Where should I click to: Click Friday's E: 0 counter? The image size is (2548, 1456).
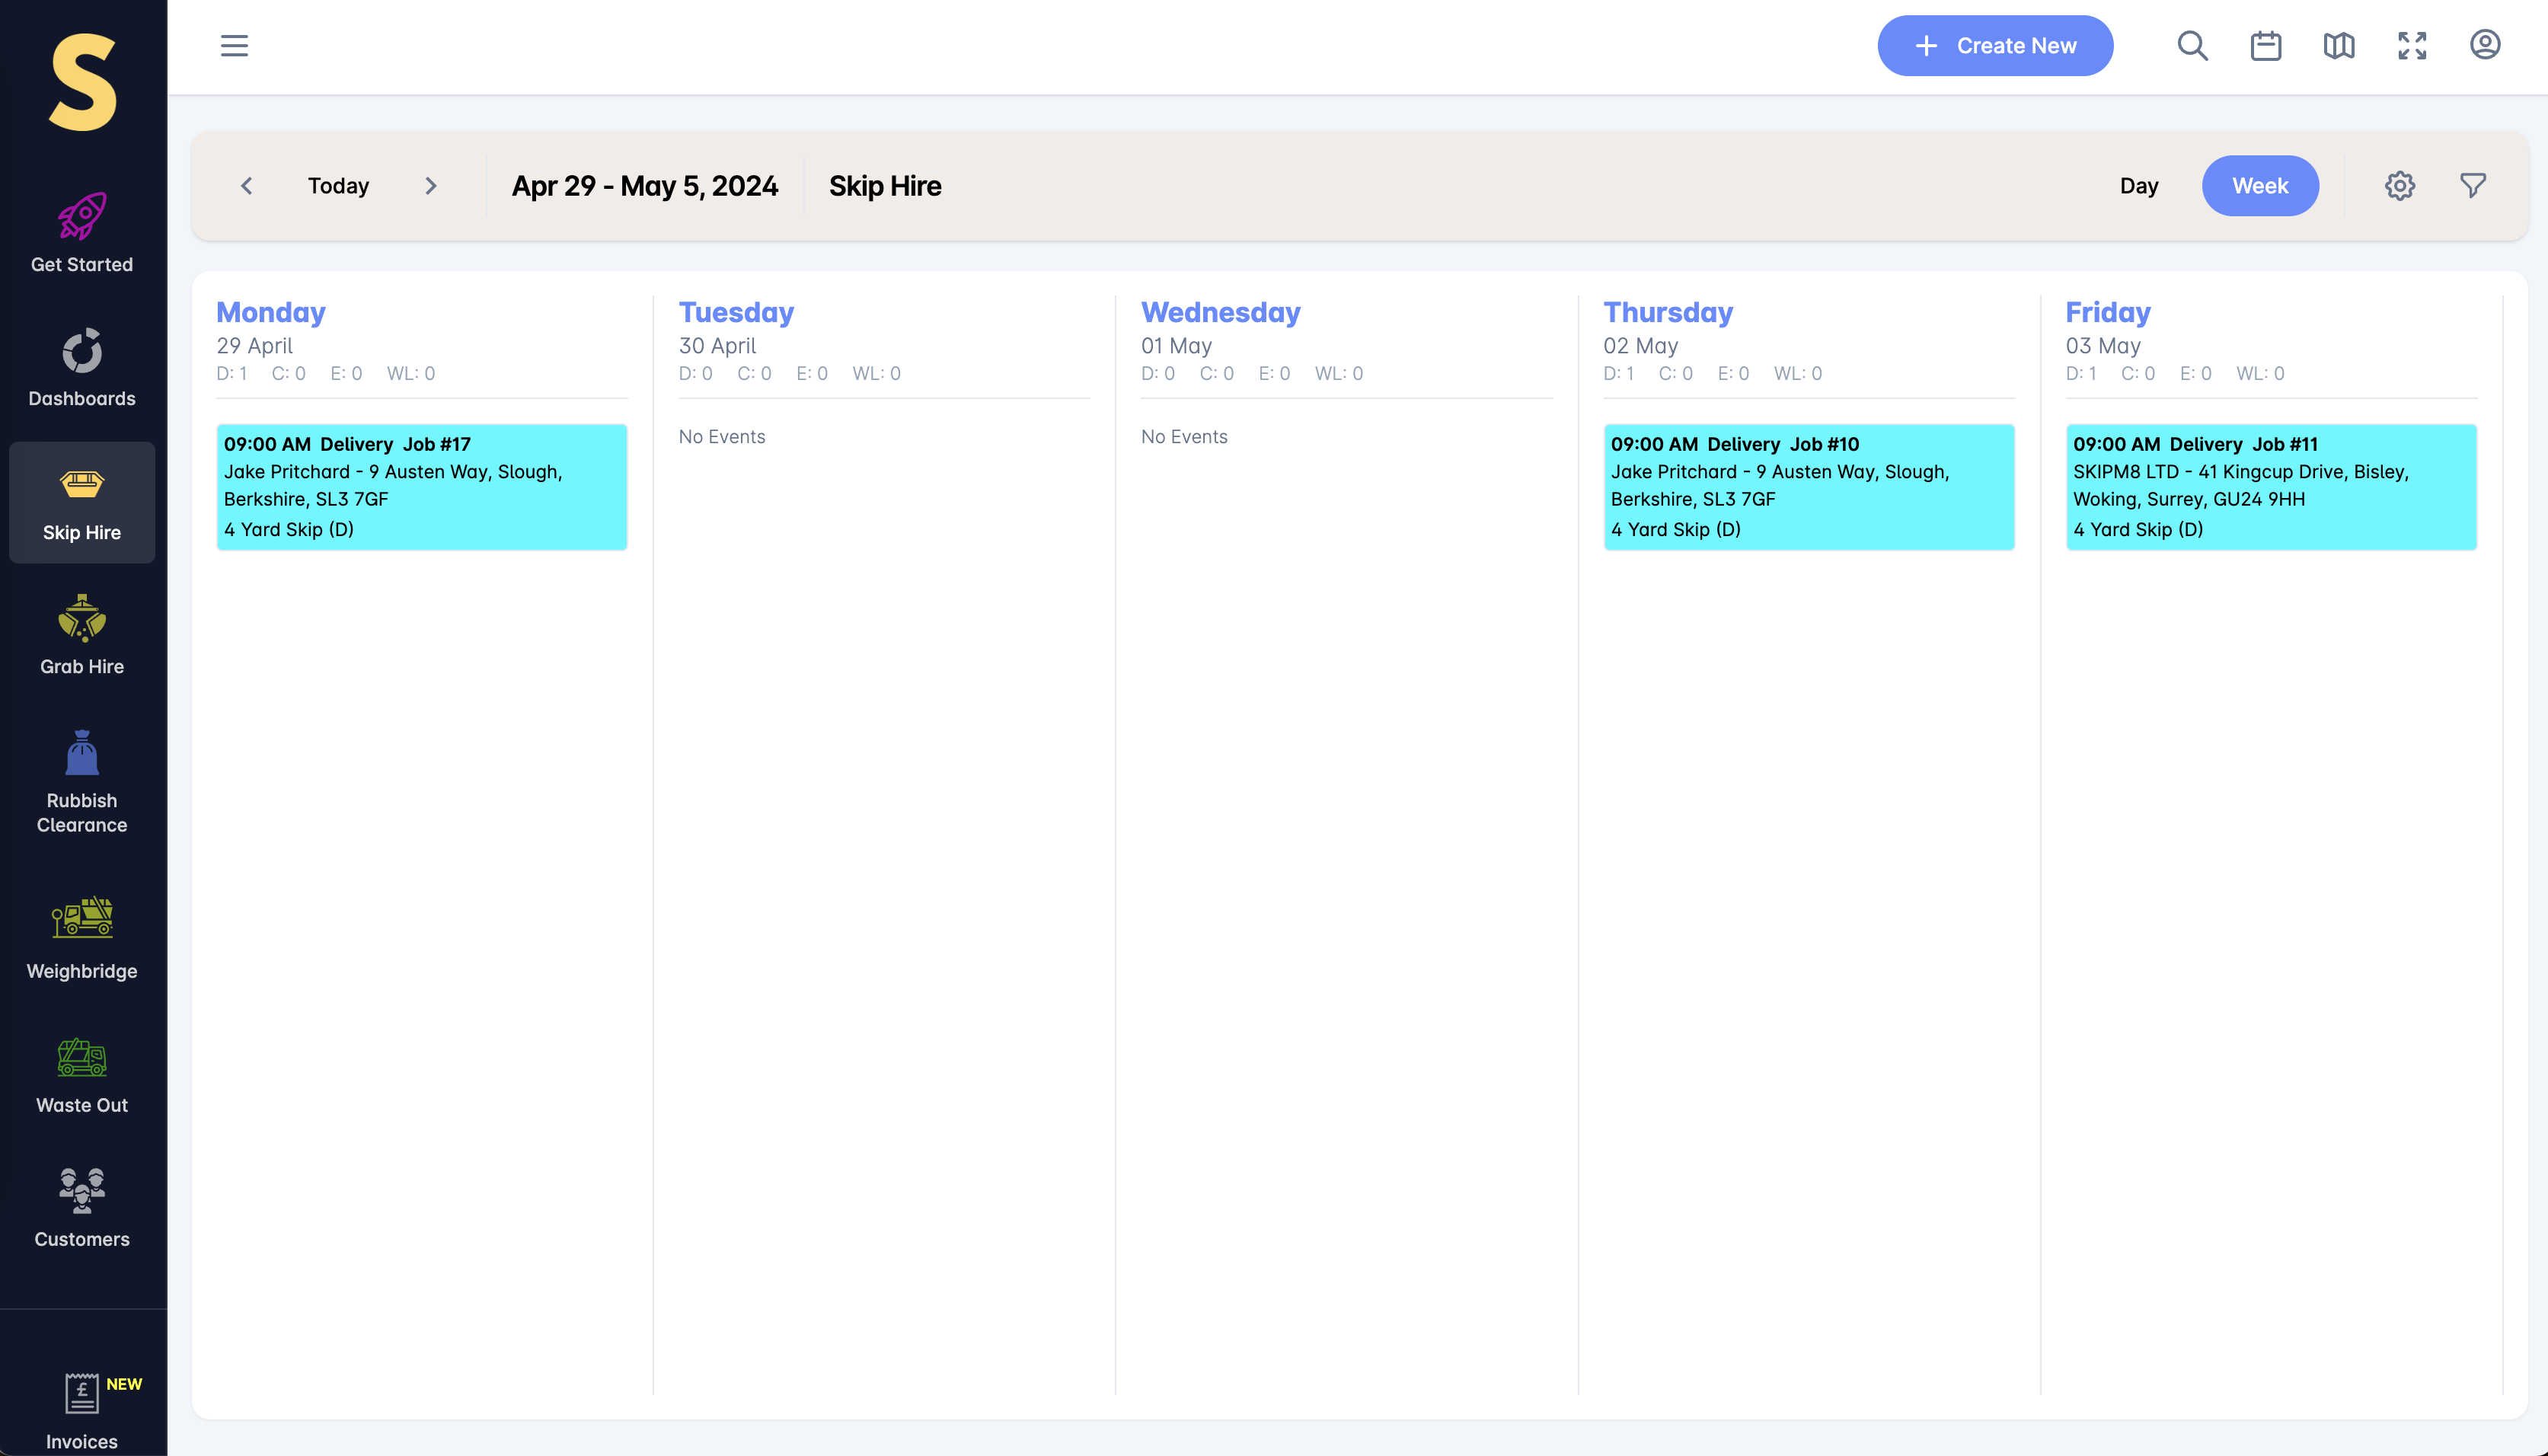(x=2196, y=373)
